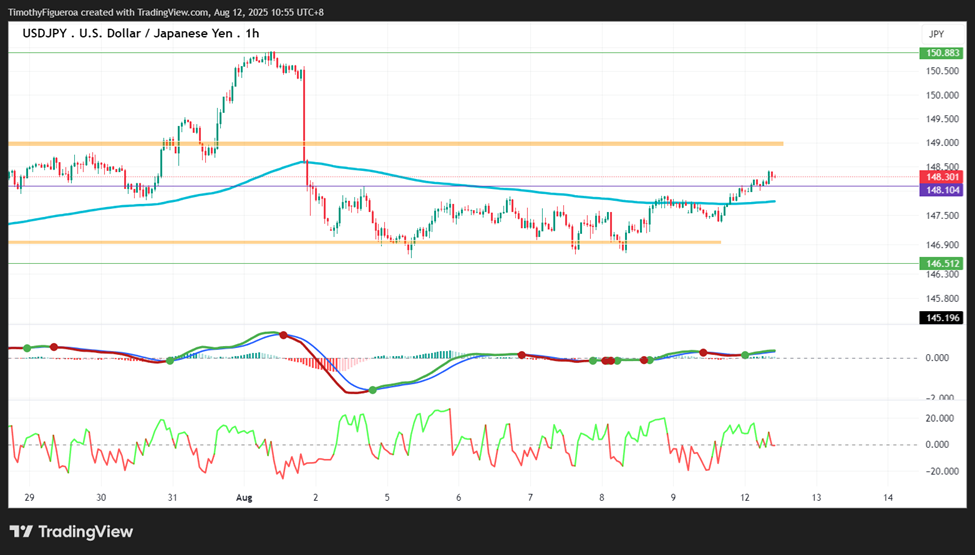Click the 30 date label on time axis
Viewport: 975px width, 555px height.
click(101, 497)
